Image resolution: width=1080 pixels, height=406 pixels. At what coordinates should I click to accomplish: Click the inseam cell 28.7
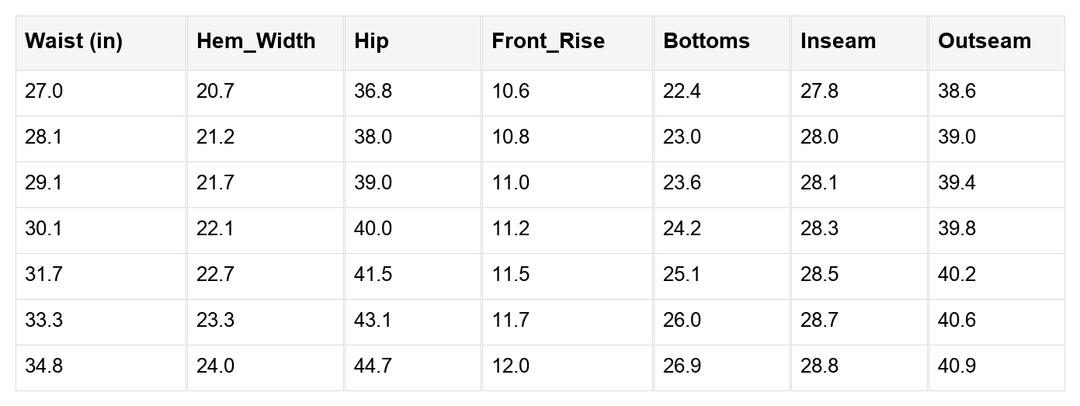(859, 322)
